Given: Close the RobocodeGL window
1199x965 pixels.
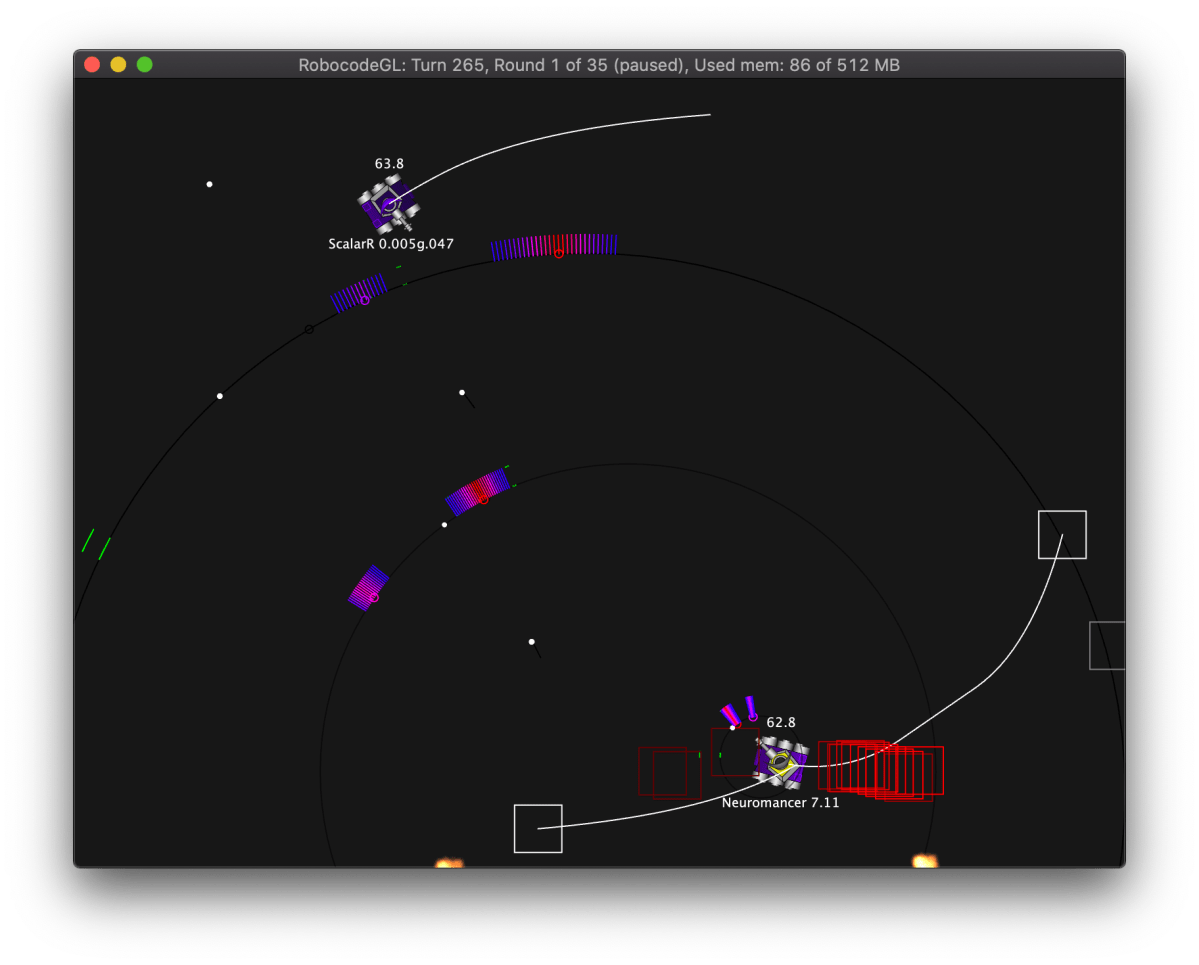Looking at the screenshot, I should [x=93, y=65].
